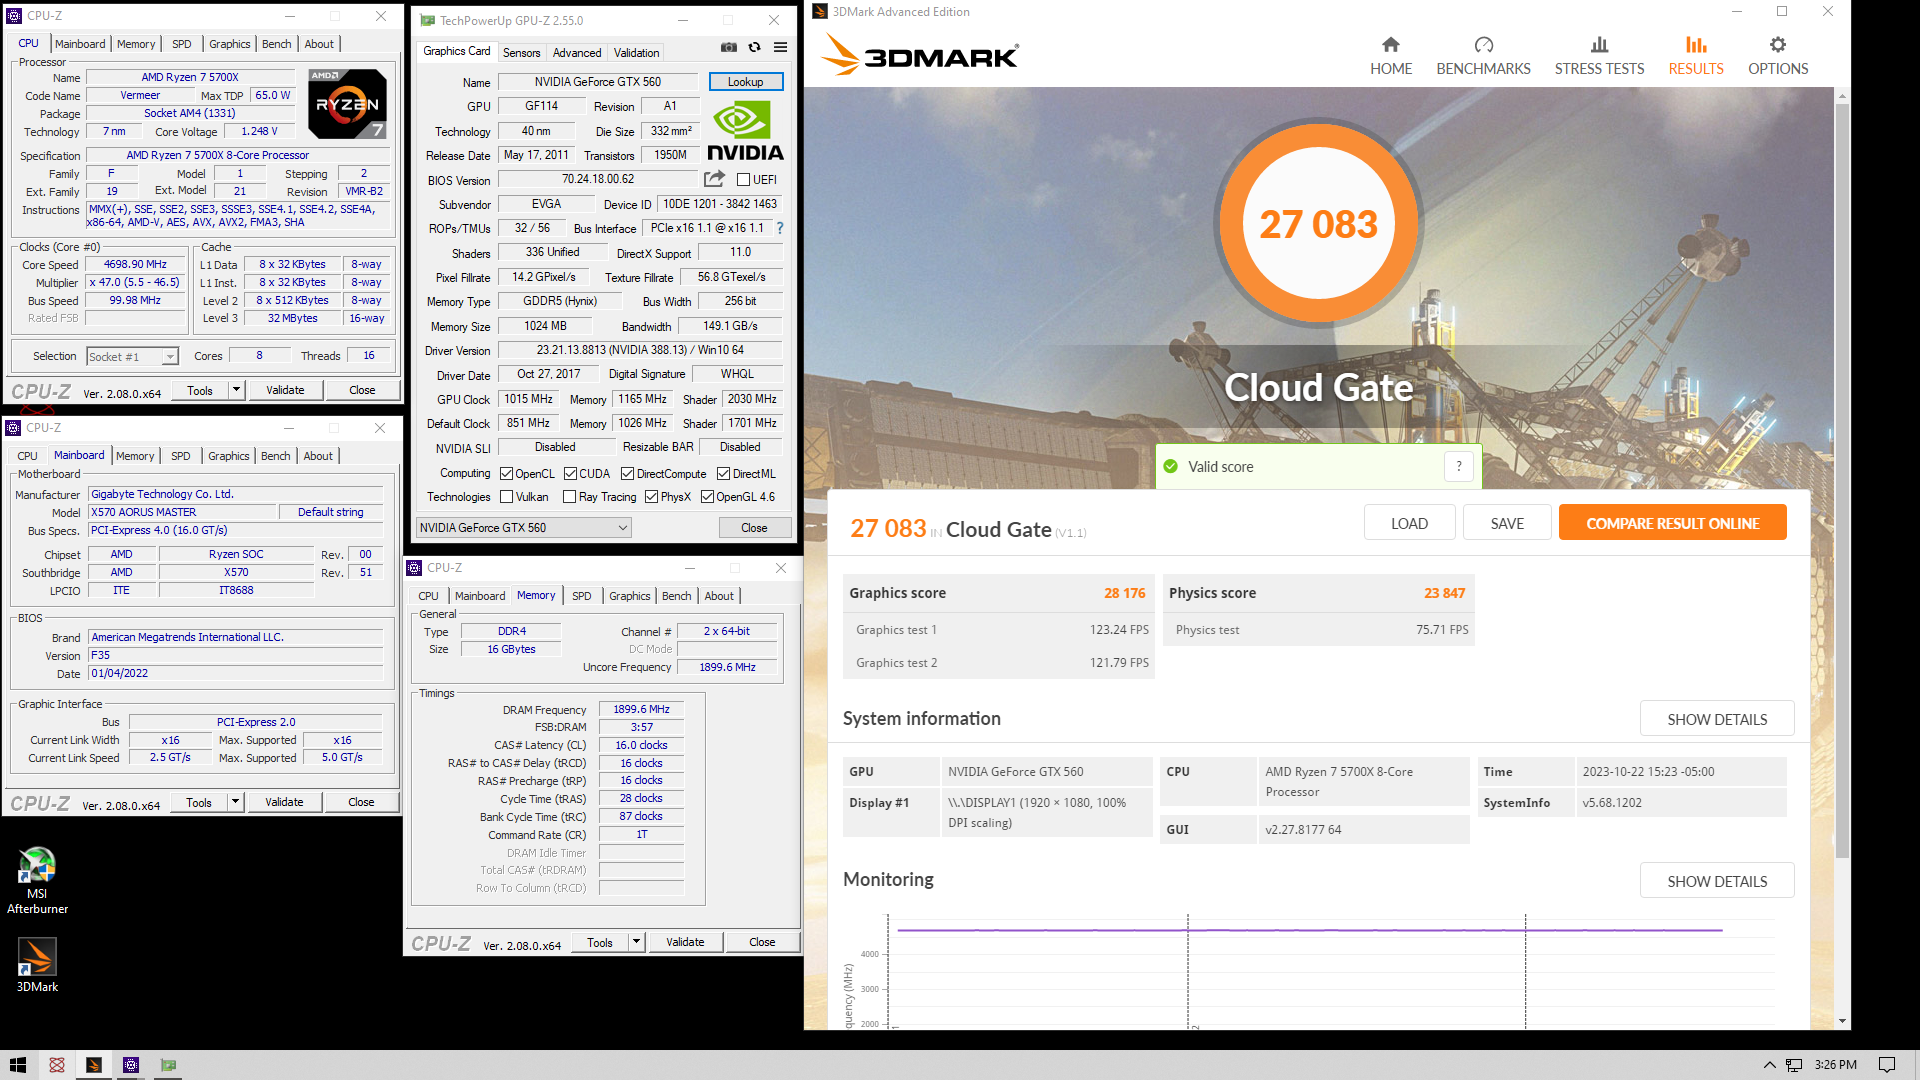Open 3DMark OPTIONS gear
Image resolution: width=1920 pixels, height=1080 pixels.
click(1778, 56)
